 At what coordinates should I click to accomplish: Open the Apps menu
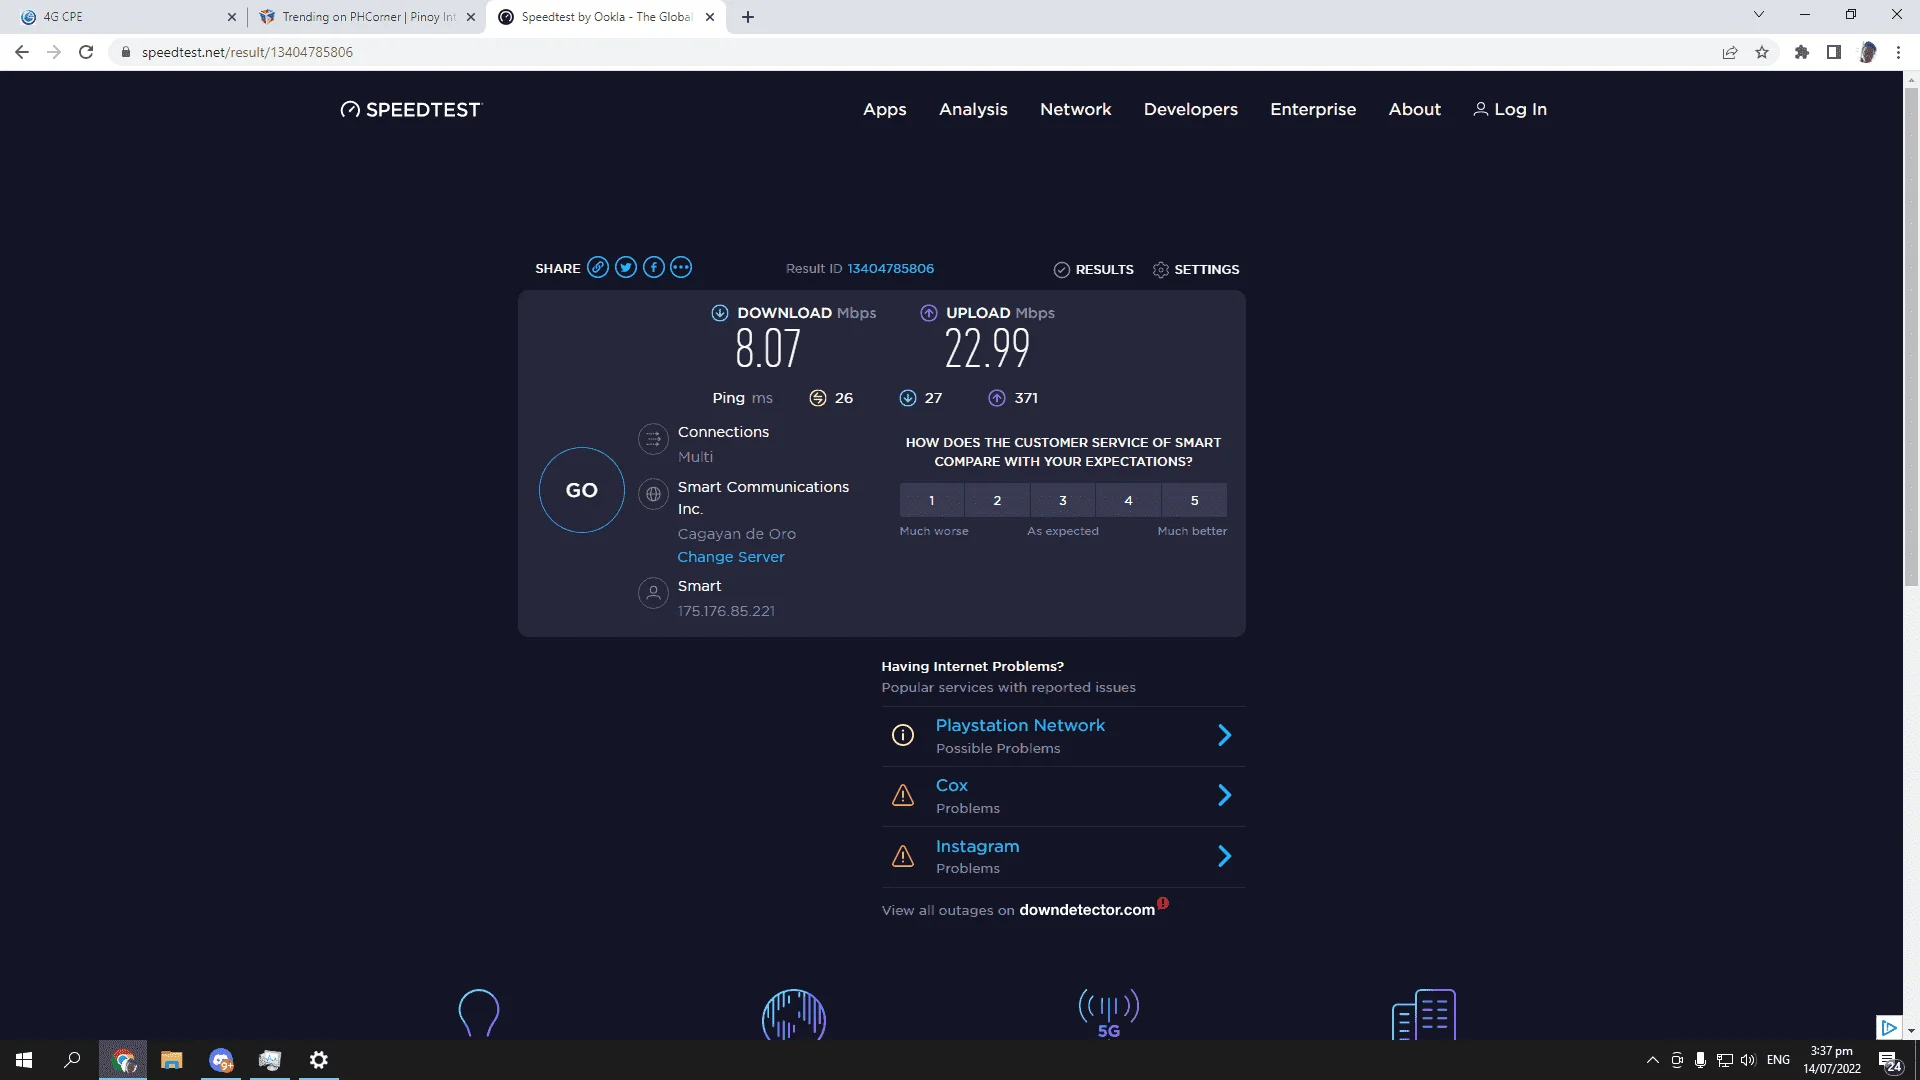885,109
